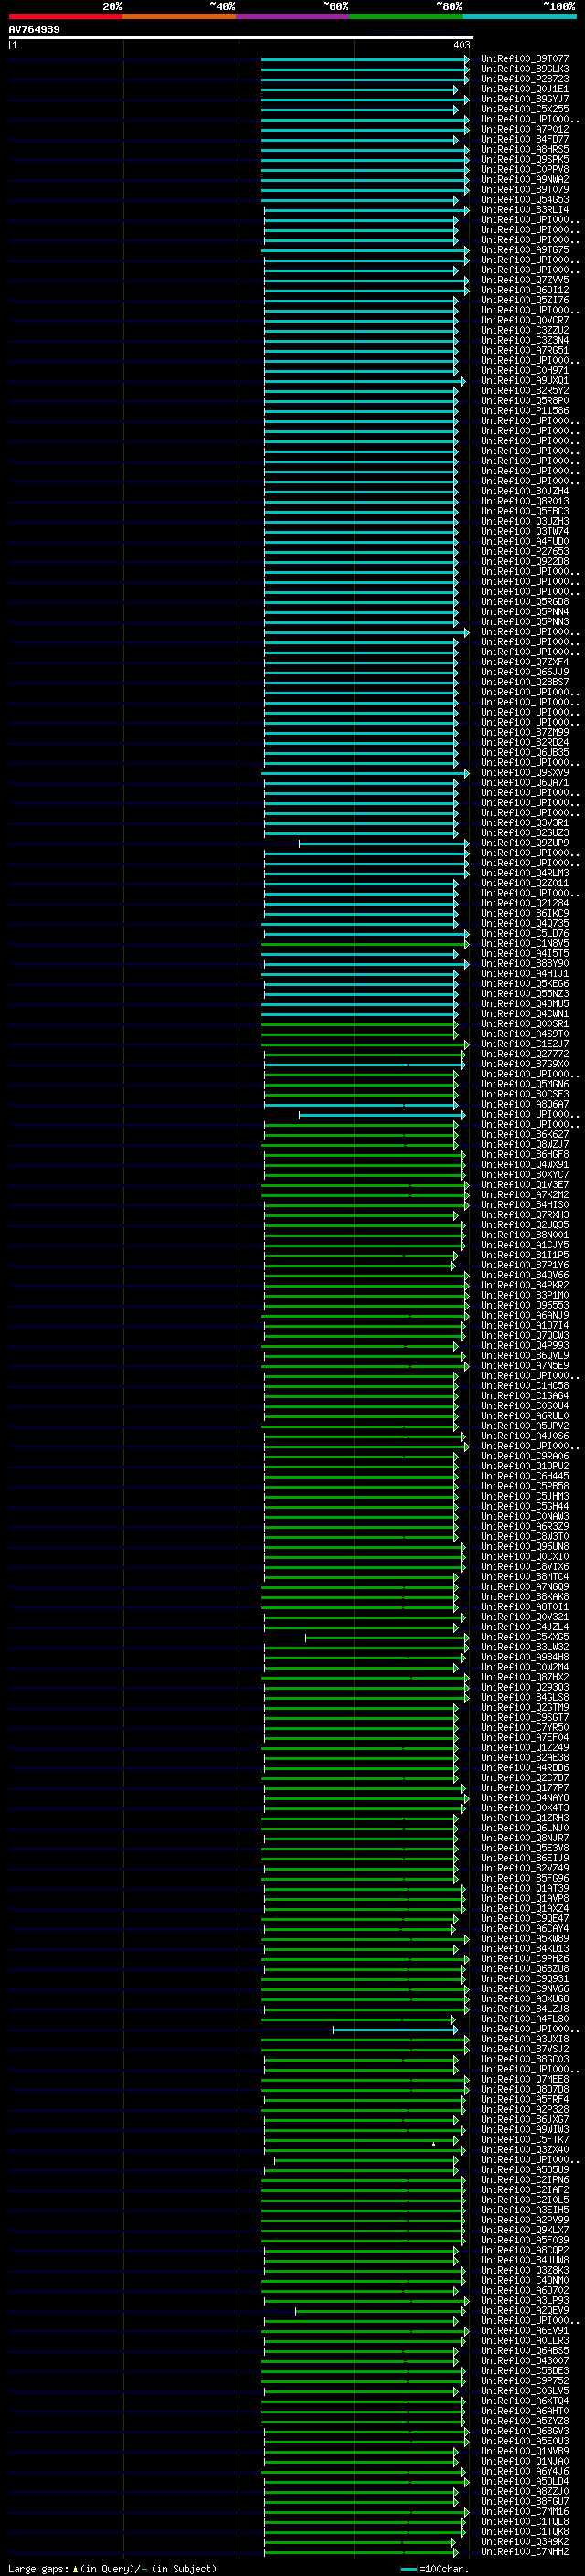Select hit label UniRef100_A9NWA2

(x=525, y=179)
